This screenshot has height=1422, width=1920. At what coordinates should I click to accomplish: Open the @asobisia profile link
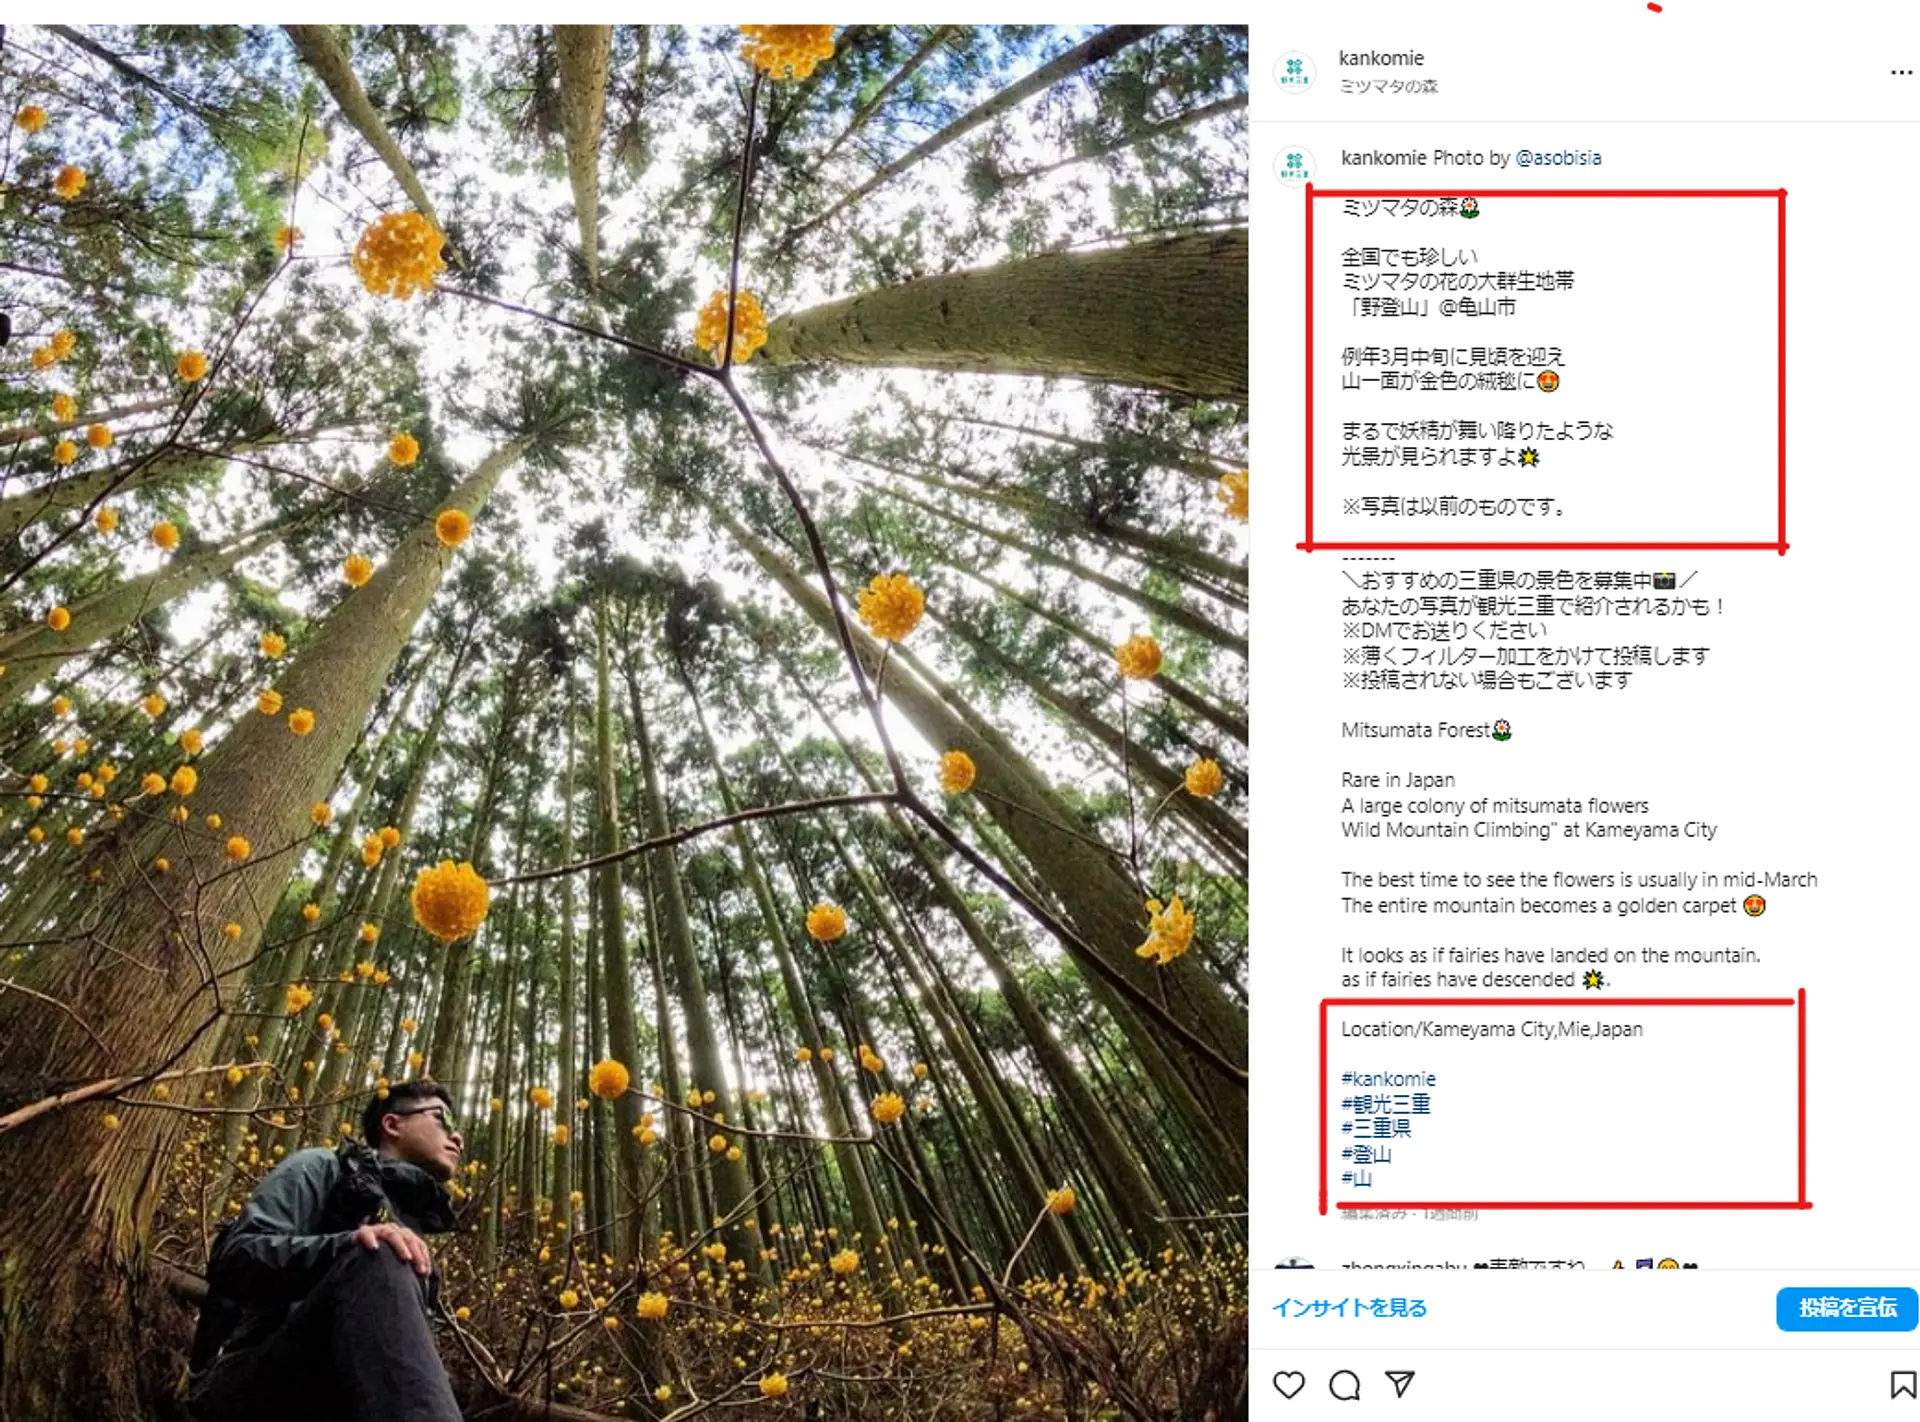[x=1558, y=158]
